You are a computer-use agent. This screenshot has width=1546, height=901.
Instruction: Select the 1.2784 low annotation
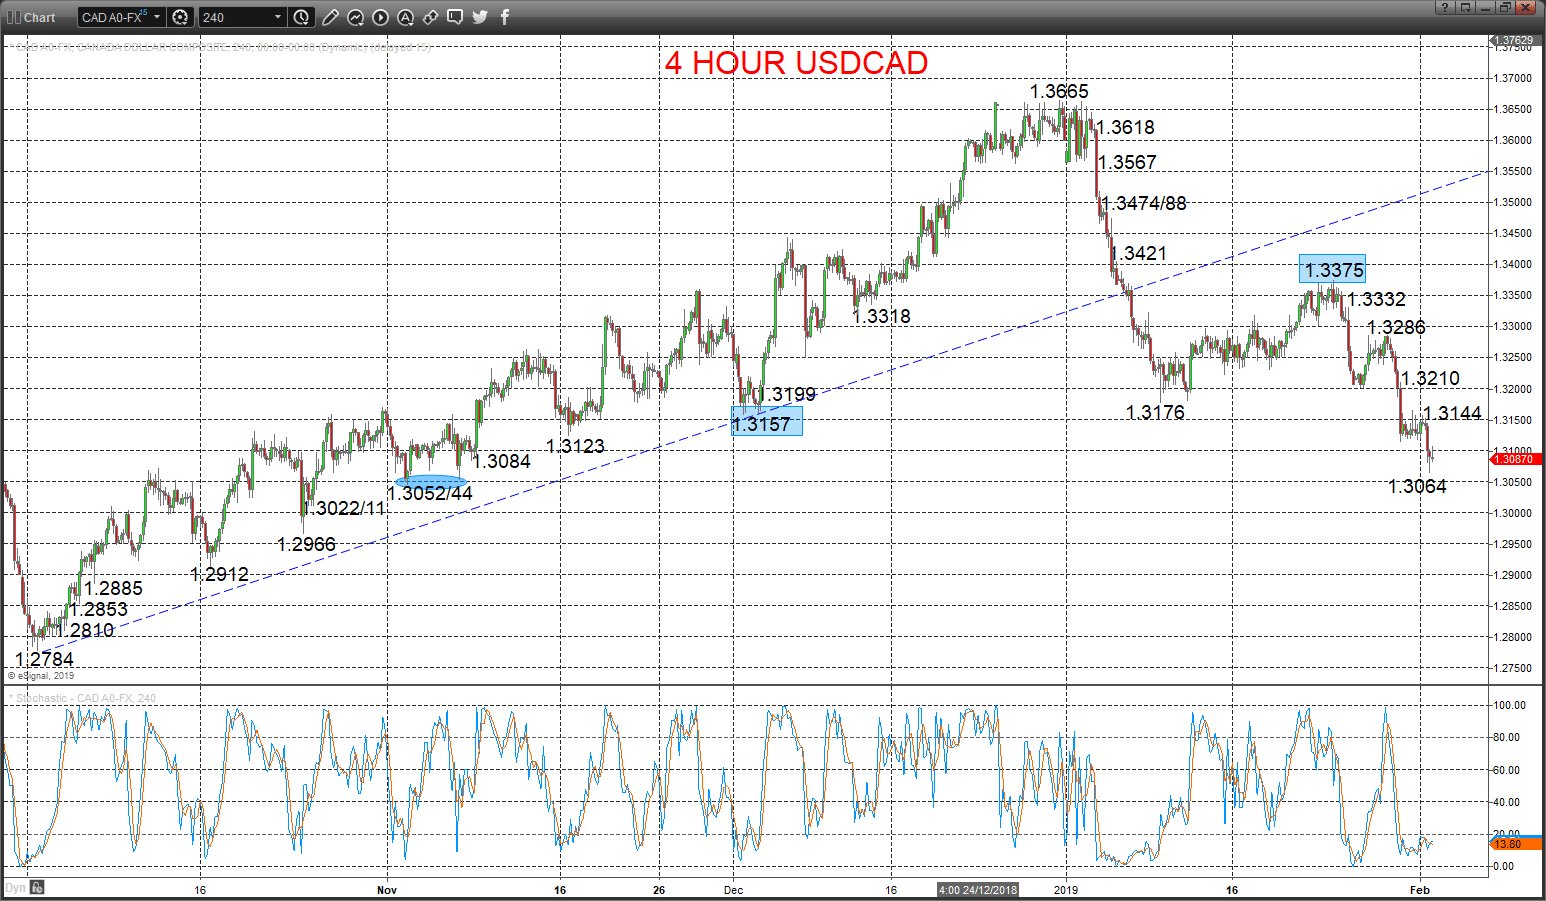pos(45,659)
